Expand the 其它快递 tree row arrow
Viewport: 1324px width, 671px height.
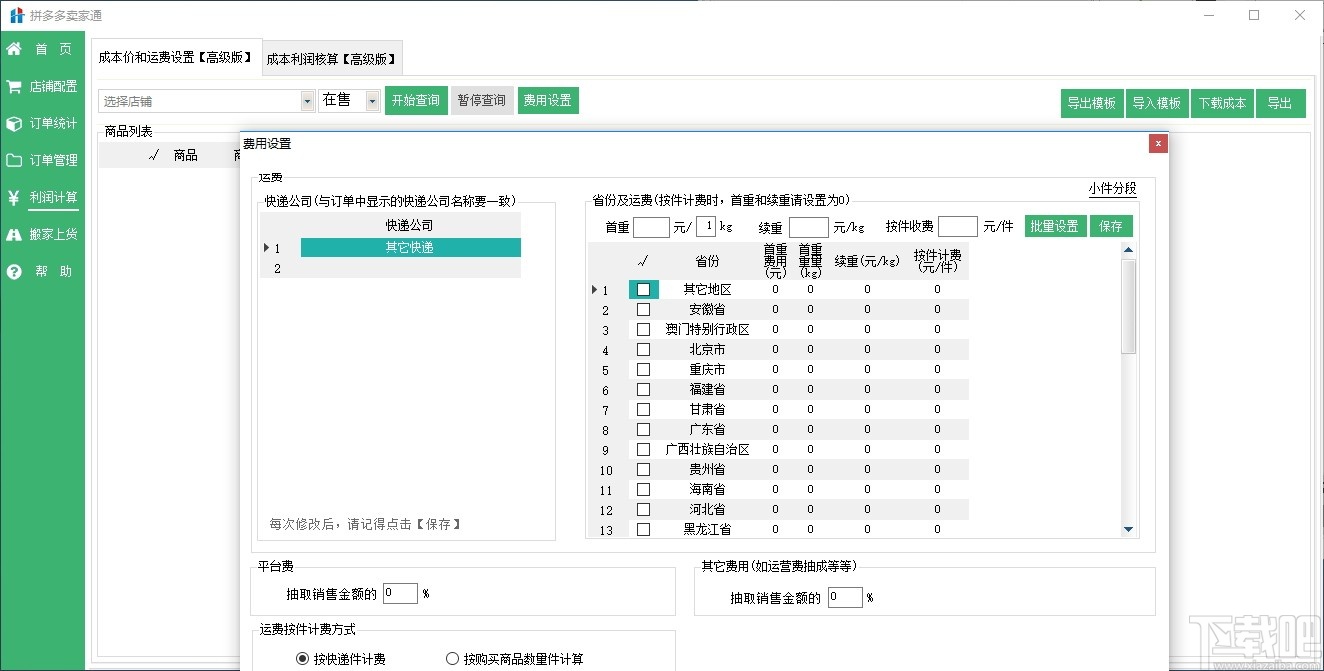click(x=266, y=247)
